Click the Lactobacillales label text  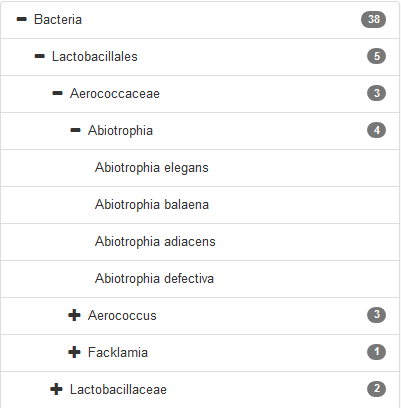95,57
